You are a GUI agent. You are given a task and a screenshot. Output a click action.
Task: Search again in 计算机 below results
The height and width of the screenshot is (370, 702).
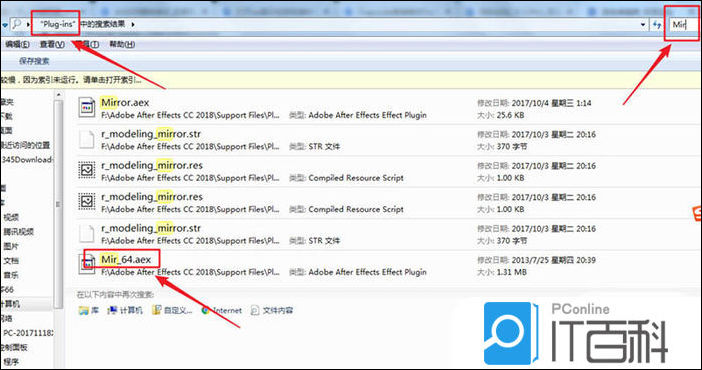125,310
